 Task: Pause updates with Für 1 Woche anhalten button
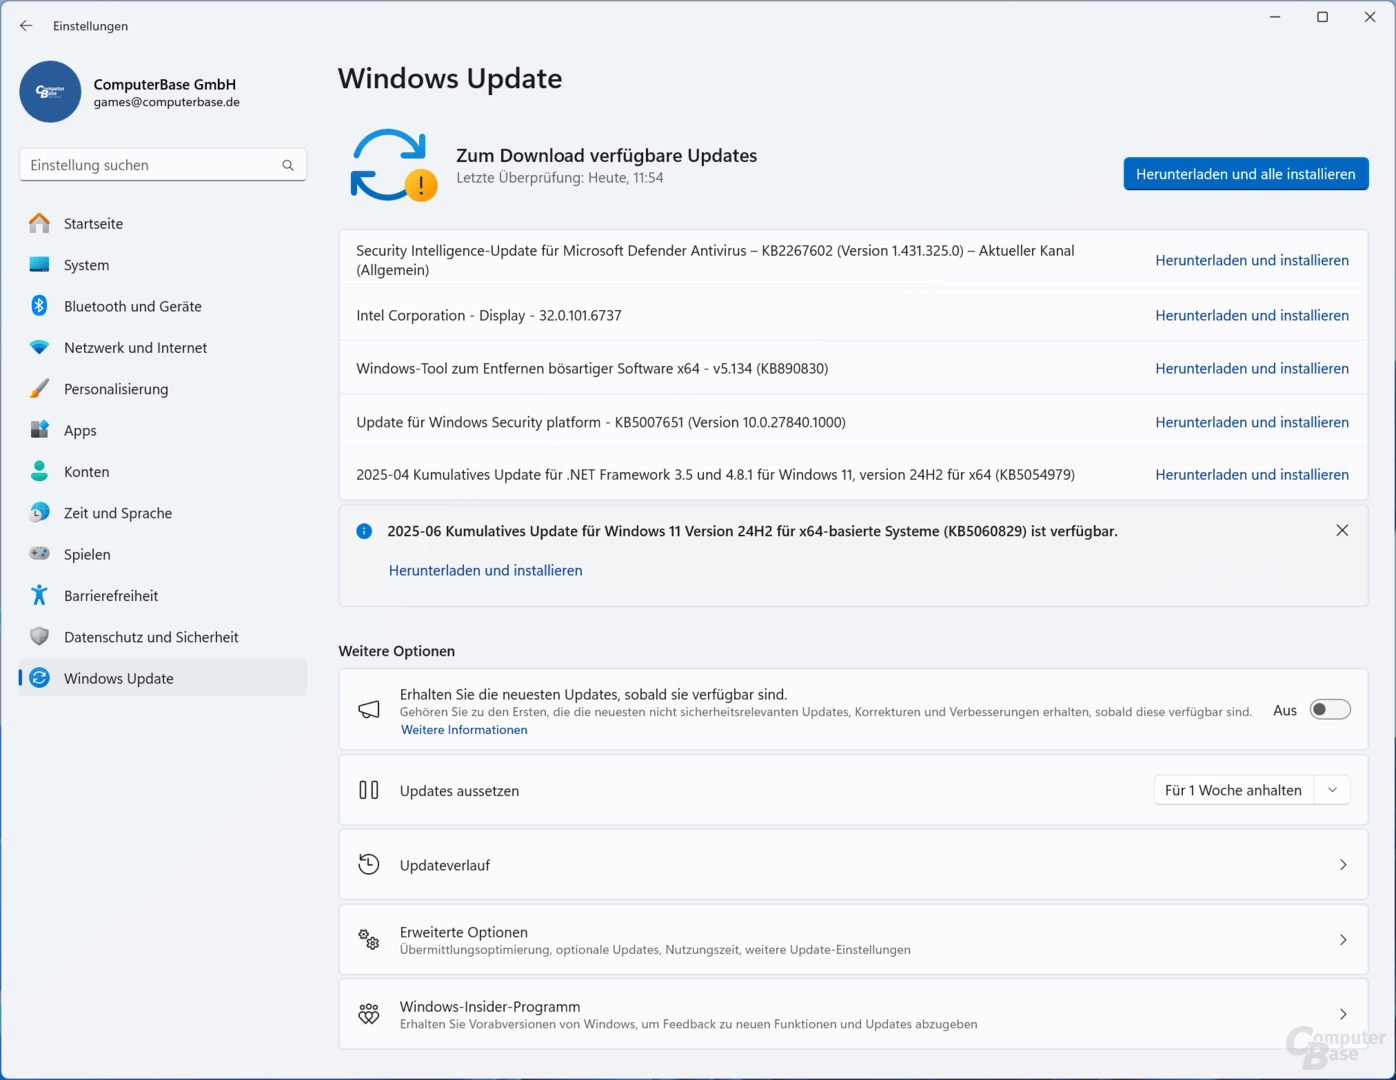coord(1233,790)
